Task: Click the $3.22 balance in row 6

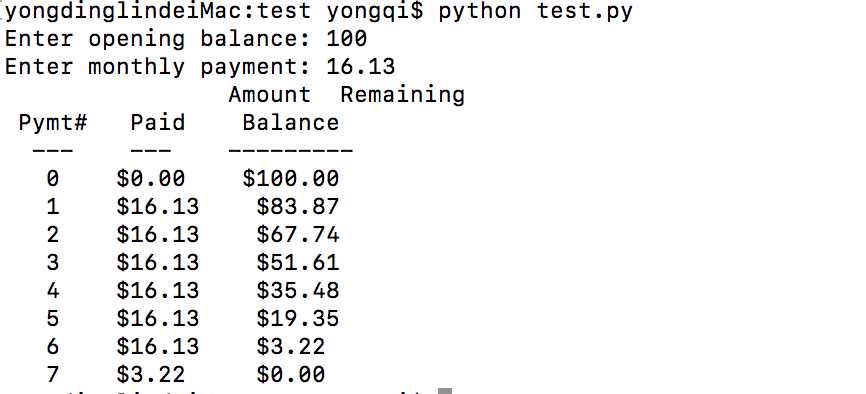Action: (291, 347)
